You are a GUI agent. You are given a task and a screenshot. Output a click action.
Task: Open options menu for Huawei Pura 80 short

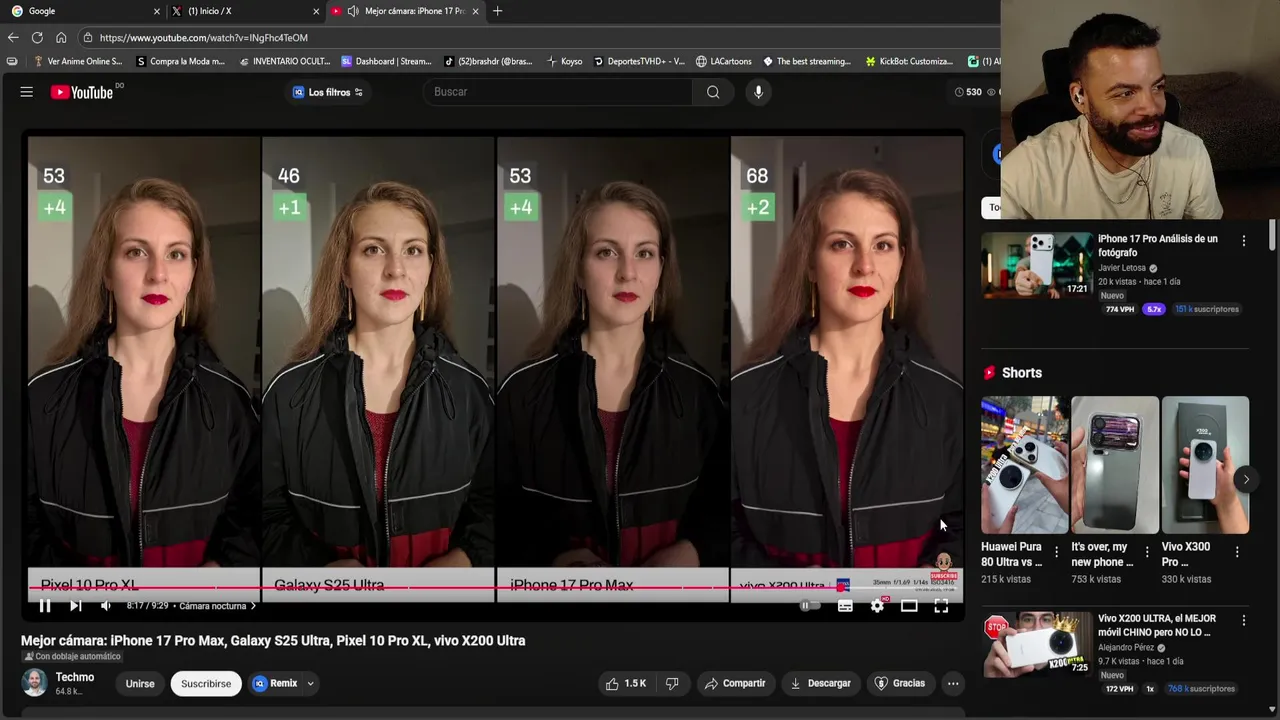coord(1056,552)
